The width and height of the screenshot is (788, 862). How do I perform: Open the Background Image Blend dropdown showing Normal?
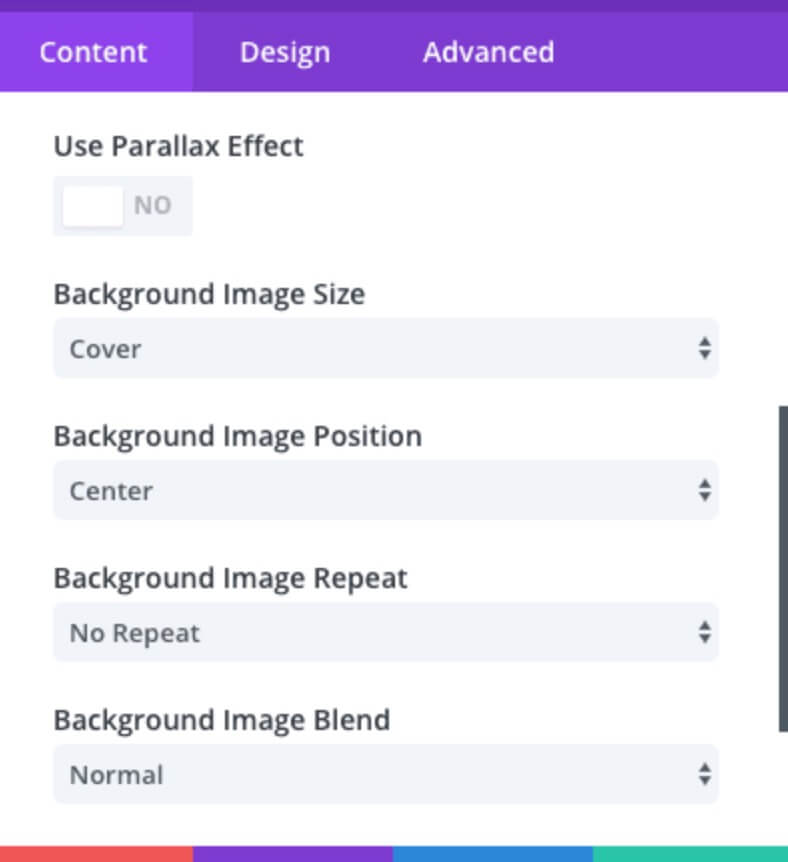386,774
